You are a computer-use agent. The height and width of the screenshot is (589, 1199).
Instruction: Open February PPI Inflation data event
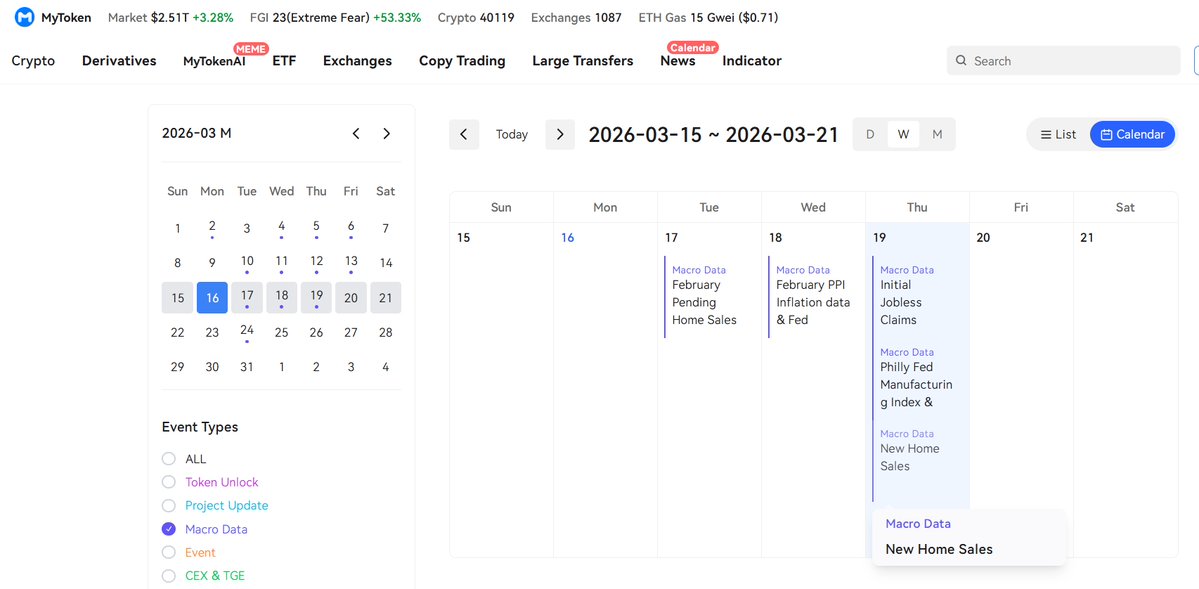tap(813, 297)
